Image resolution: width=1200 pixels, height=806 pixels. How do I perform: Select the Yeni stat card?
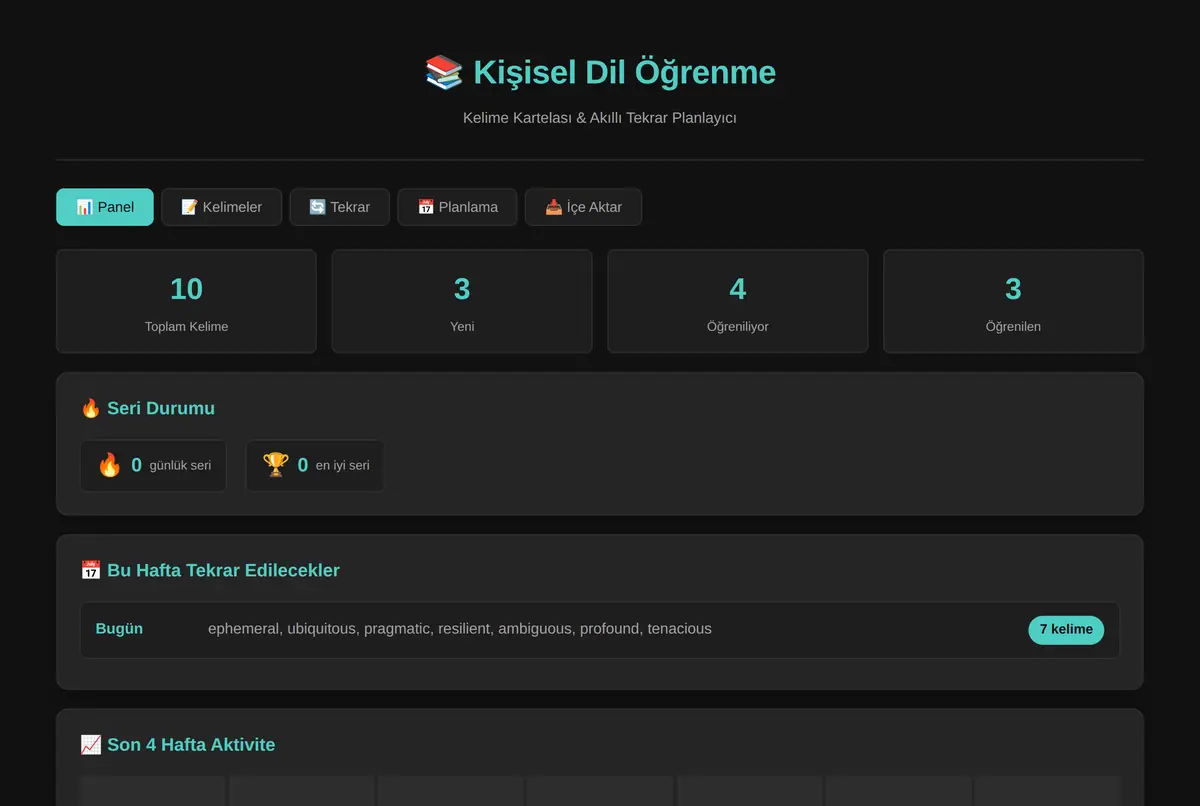point(462,301)
